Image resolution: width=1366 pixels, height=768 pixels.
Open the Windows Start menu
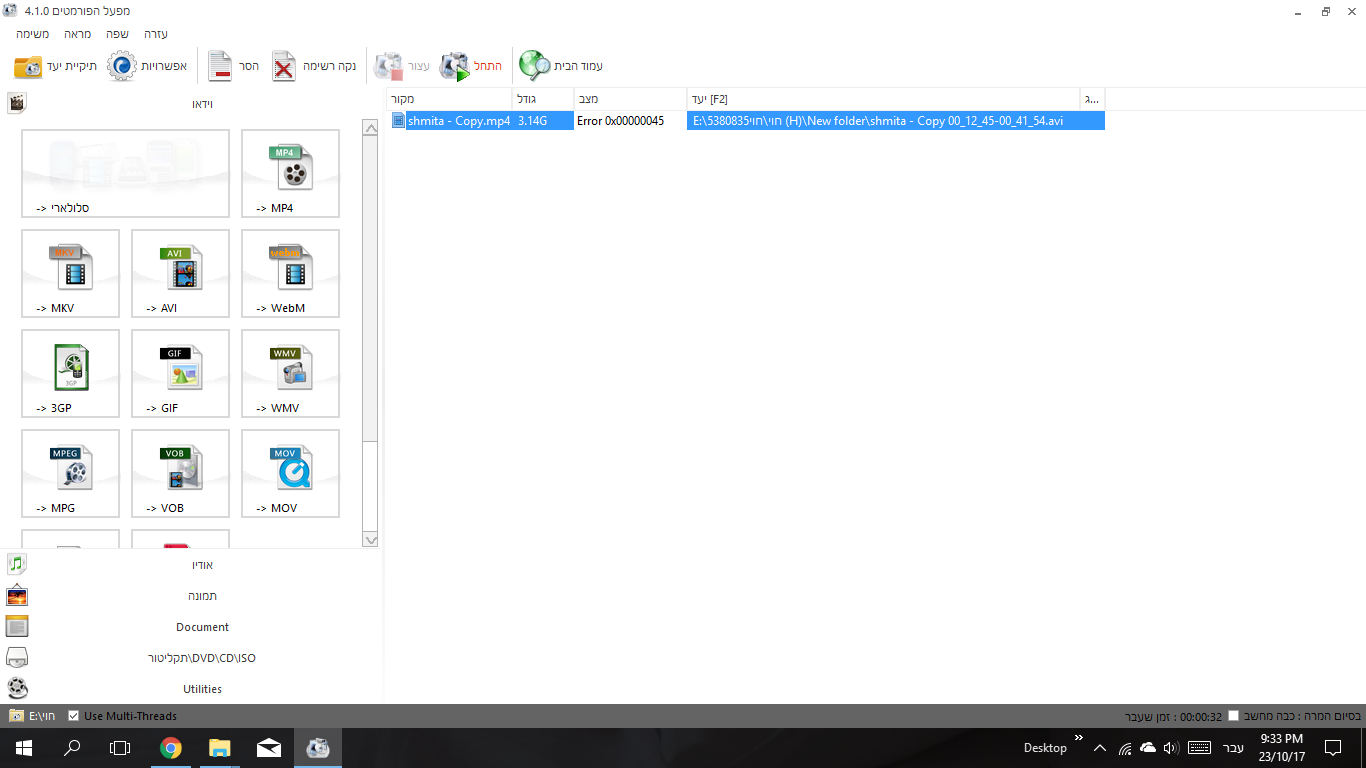(23, 748)
